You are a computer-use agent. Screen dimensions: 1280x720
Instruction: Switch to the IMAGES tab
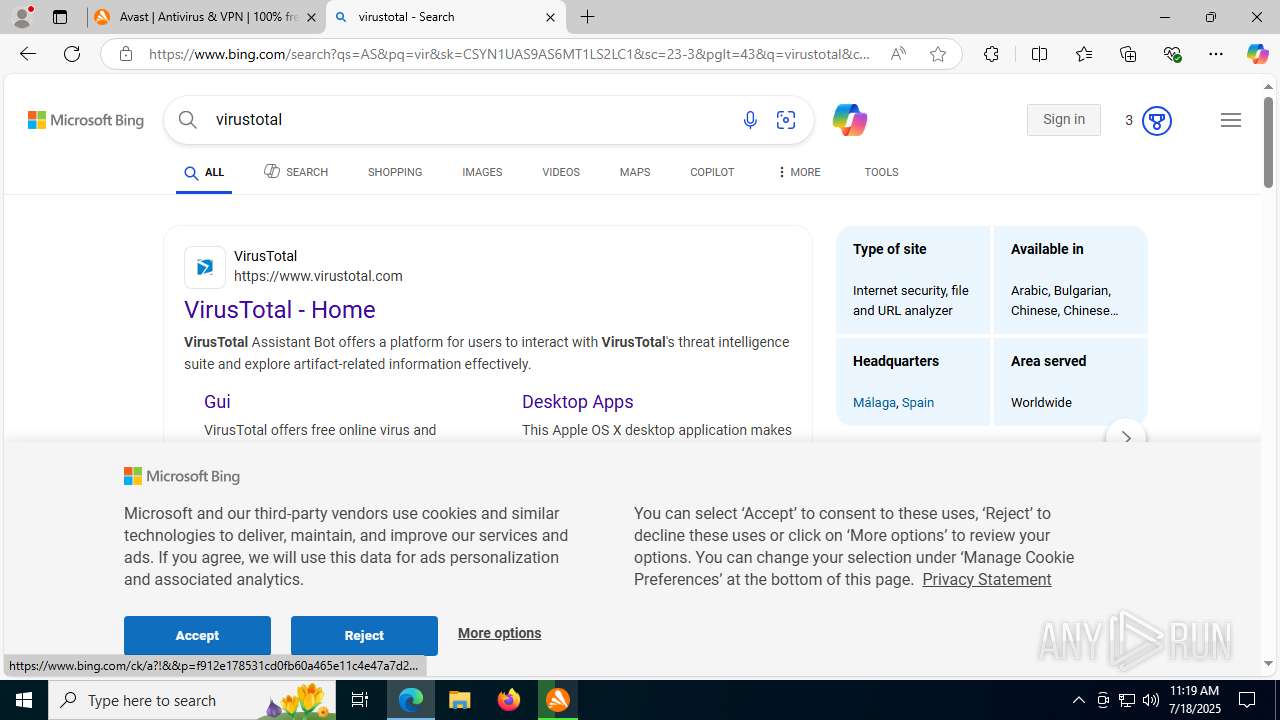tap(482, 172)
